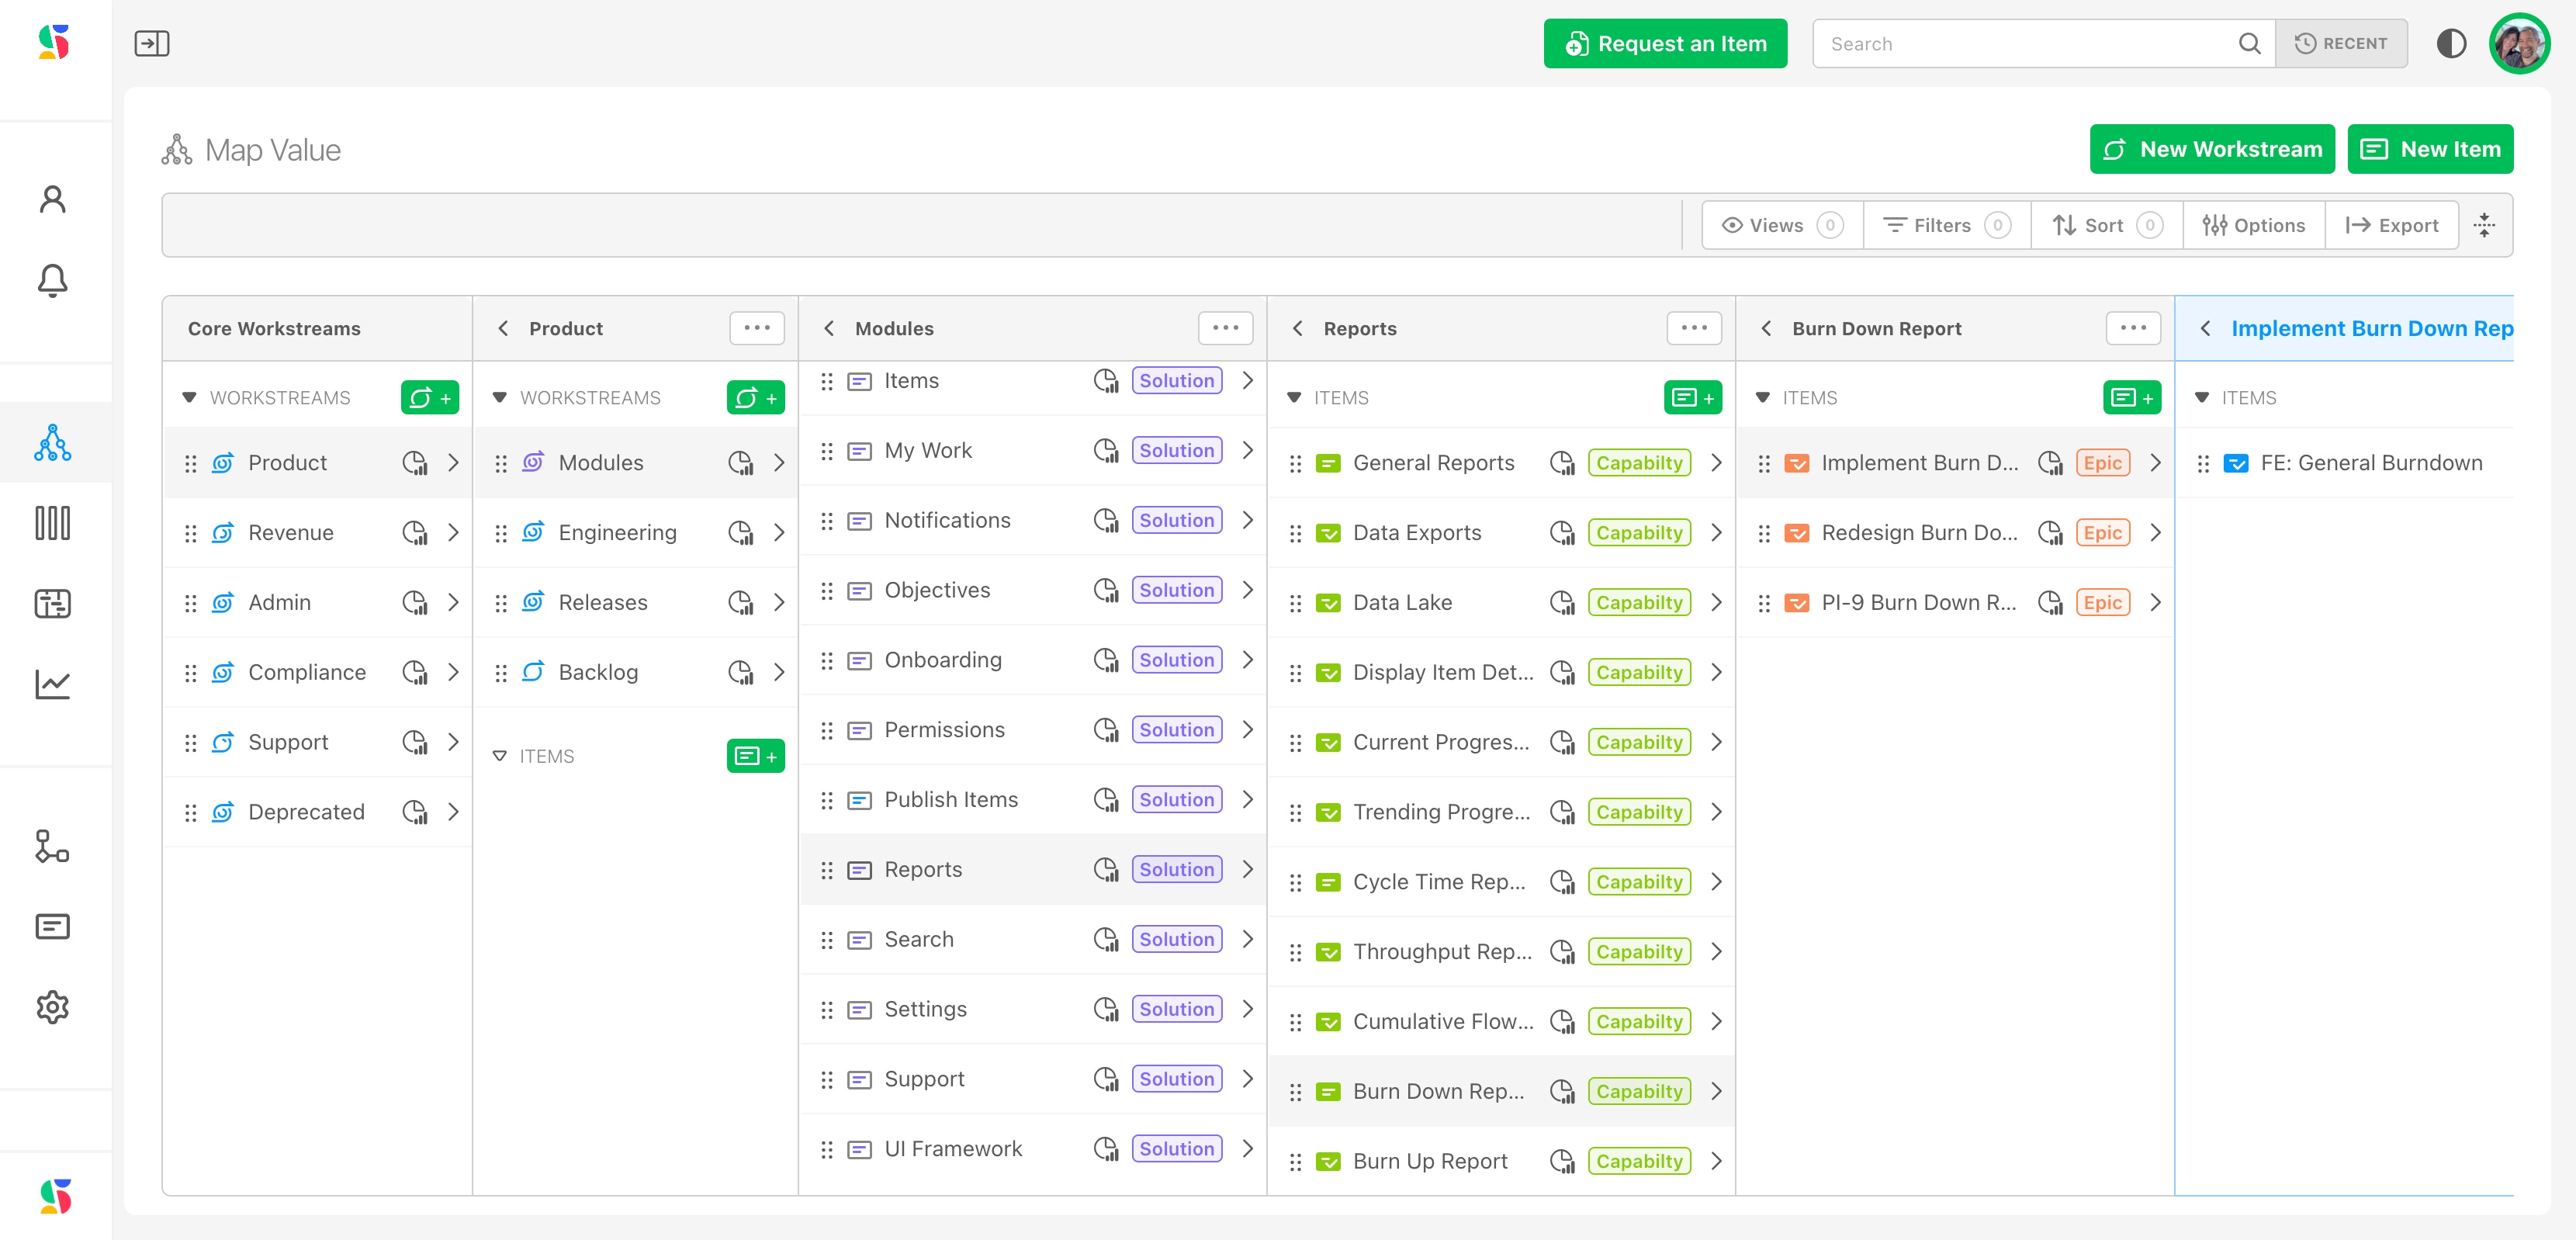Click the Map Value tree sidebar icon

point(52,443)
